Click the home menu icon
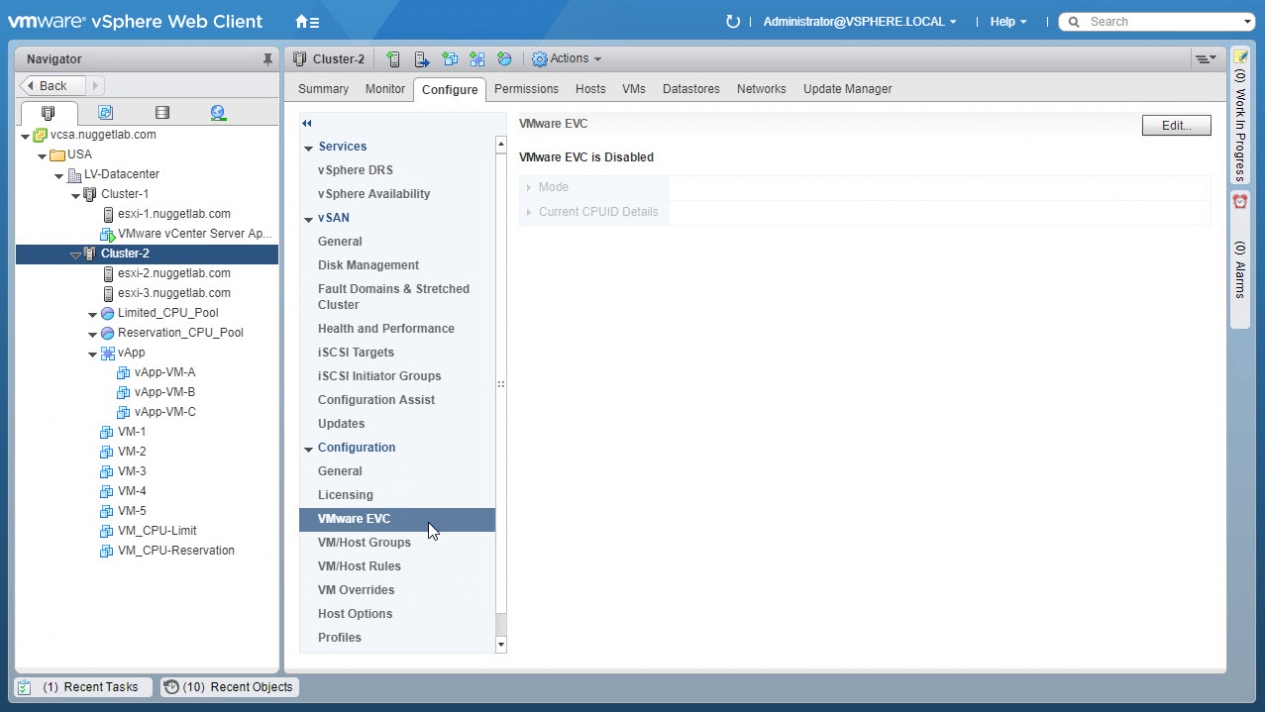Screen dimensions: 1265x712 pyautogui.click(x=307, y=21)
